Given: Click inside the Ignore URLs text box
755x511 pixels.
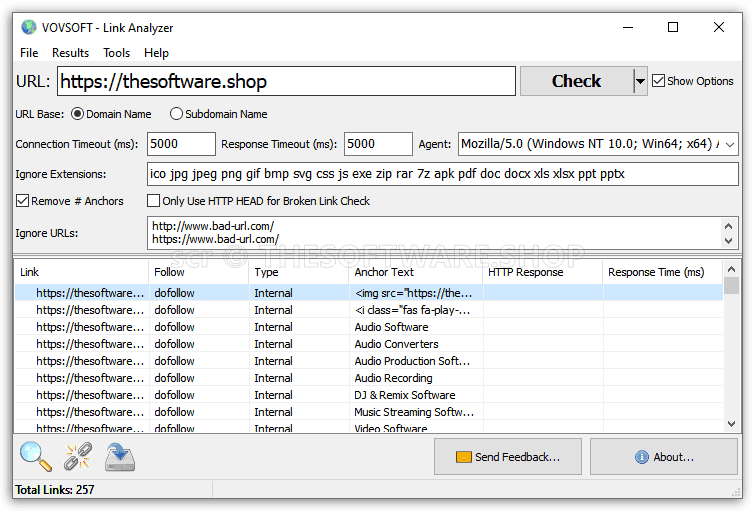Looking at the screenshot, I should click(433, 233).
